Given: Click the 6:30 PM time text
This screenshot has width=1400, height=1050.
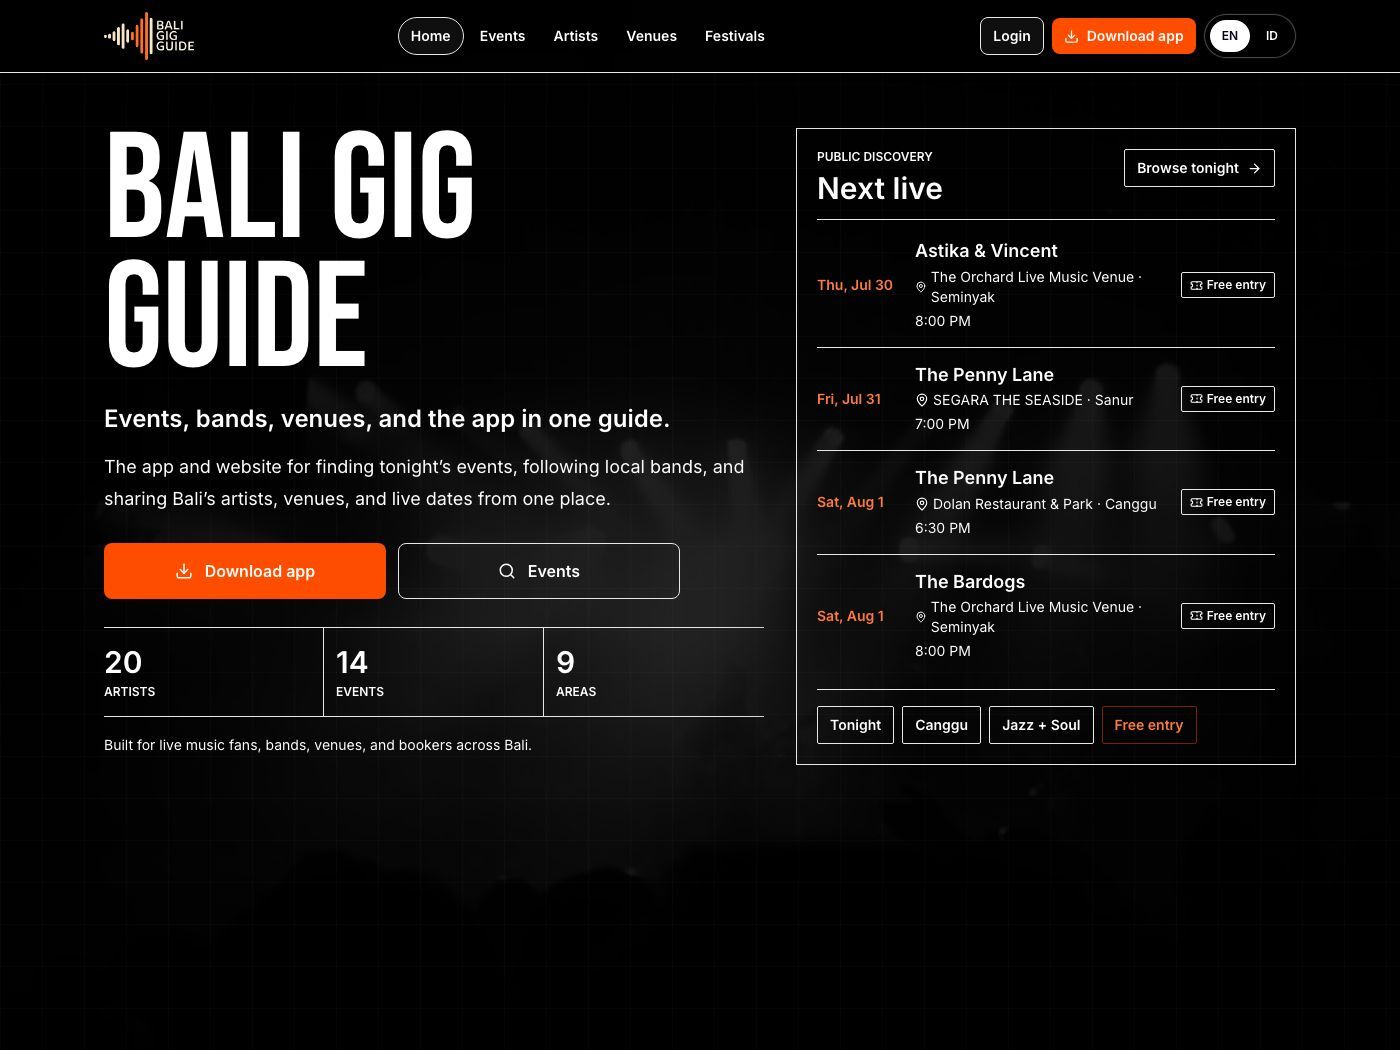Looking at the screenshot, I should pos(943,528).
